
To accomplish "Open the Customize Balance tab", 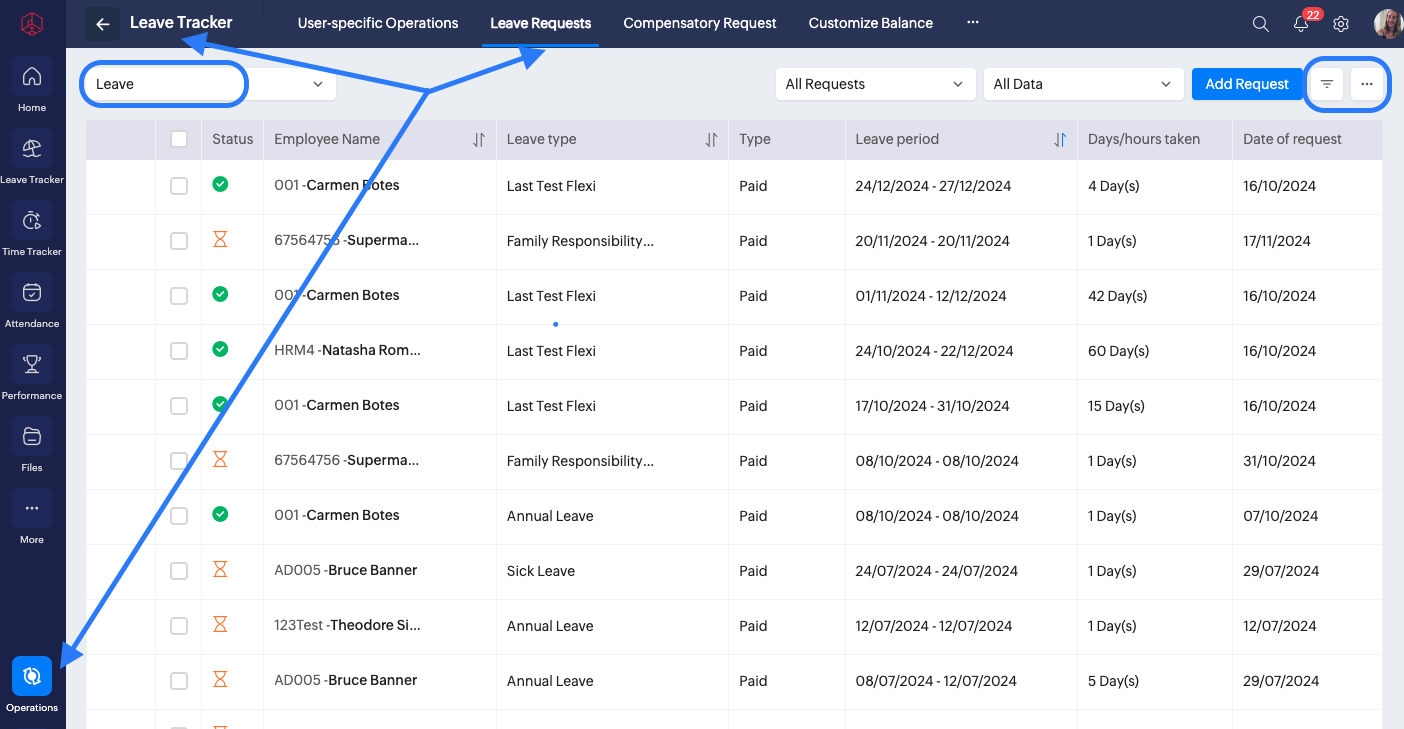I will pos(870,23).
